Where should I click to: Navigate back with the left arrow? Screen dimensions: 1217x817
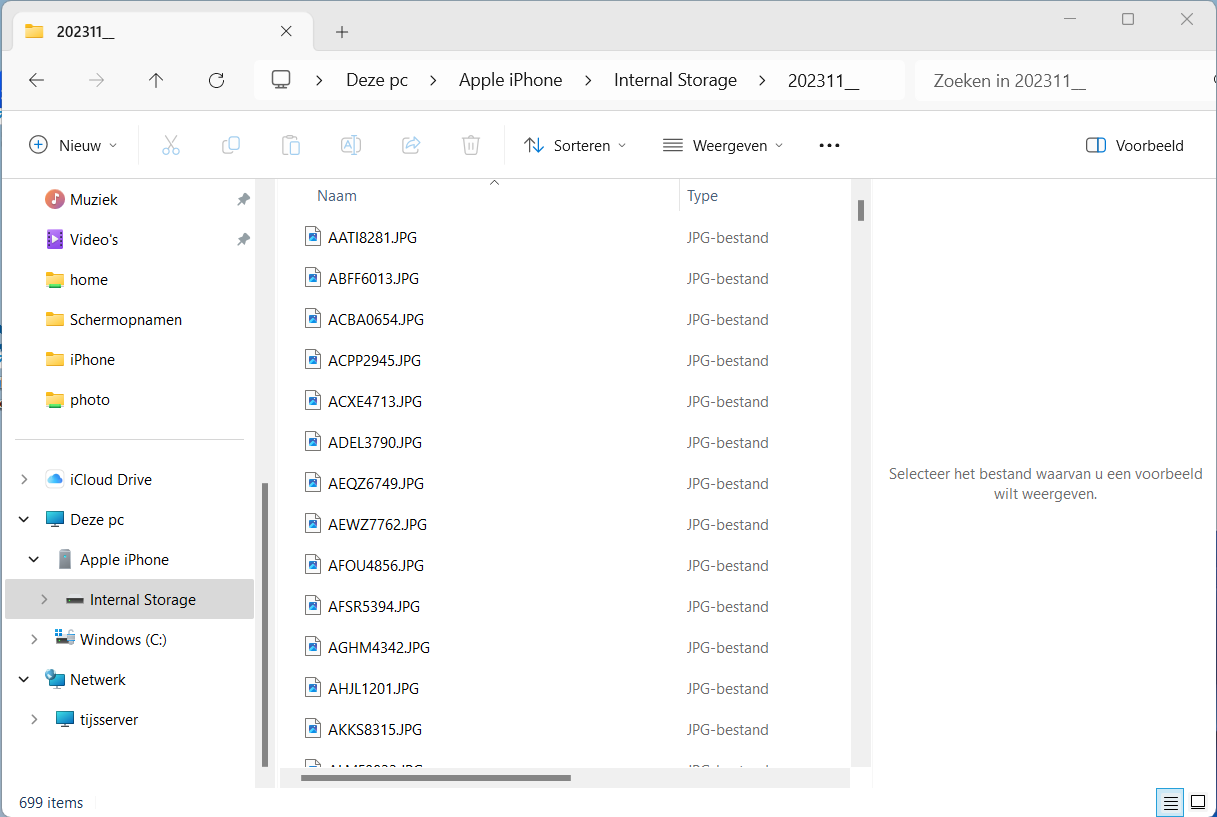(37, 80)
